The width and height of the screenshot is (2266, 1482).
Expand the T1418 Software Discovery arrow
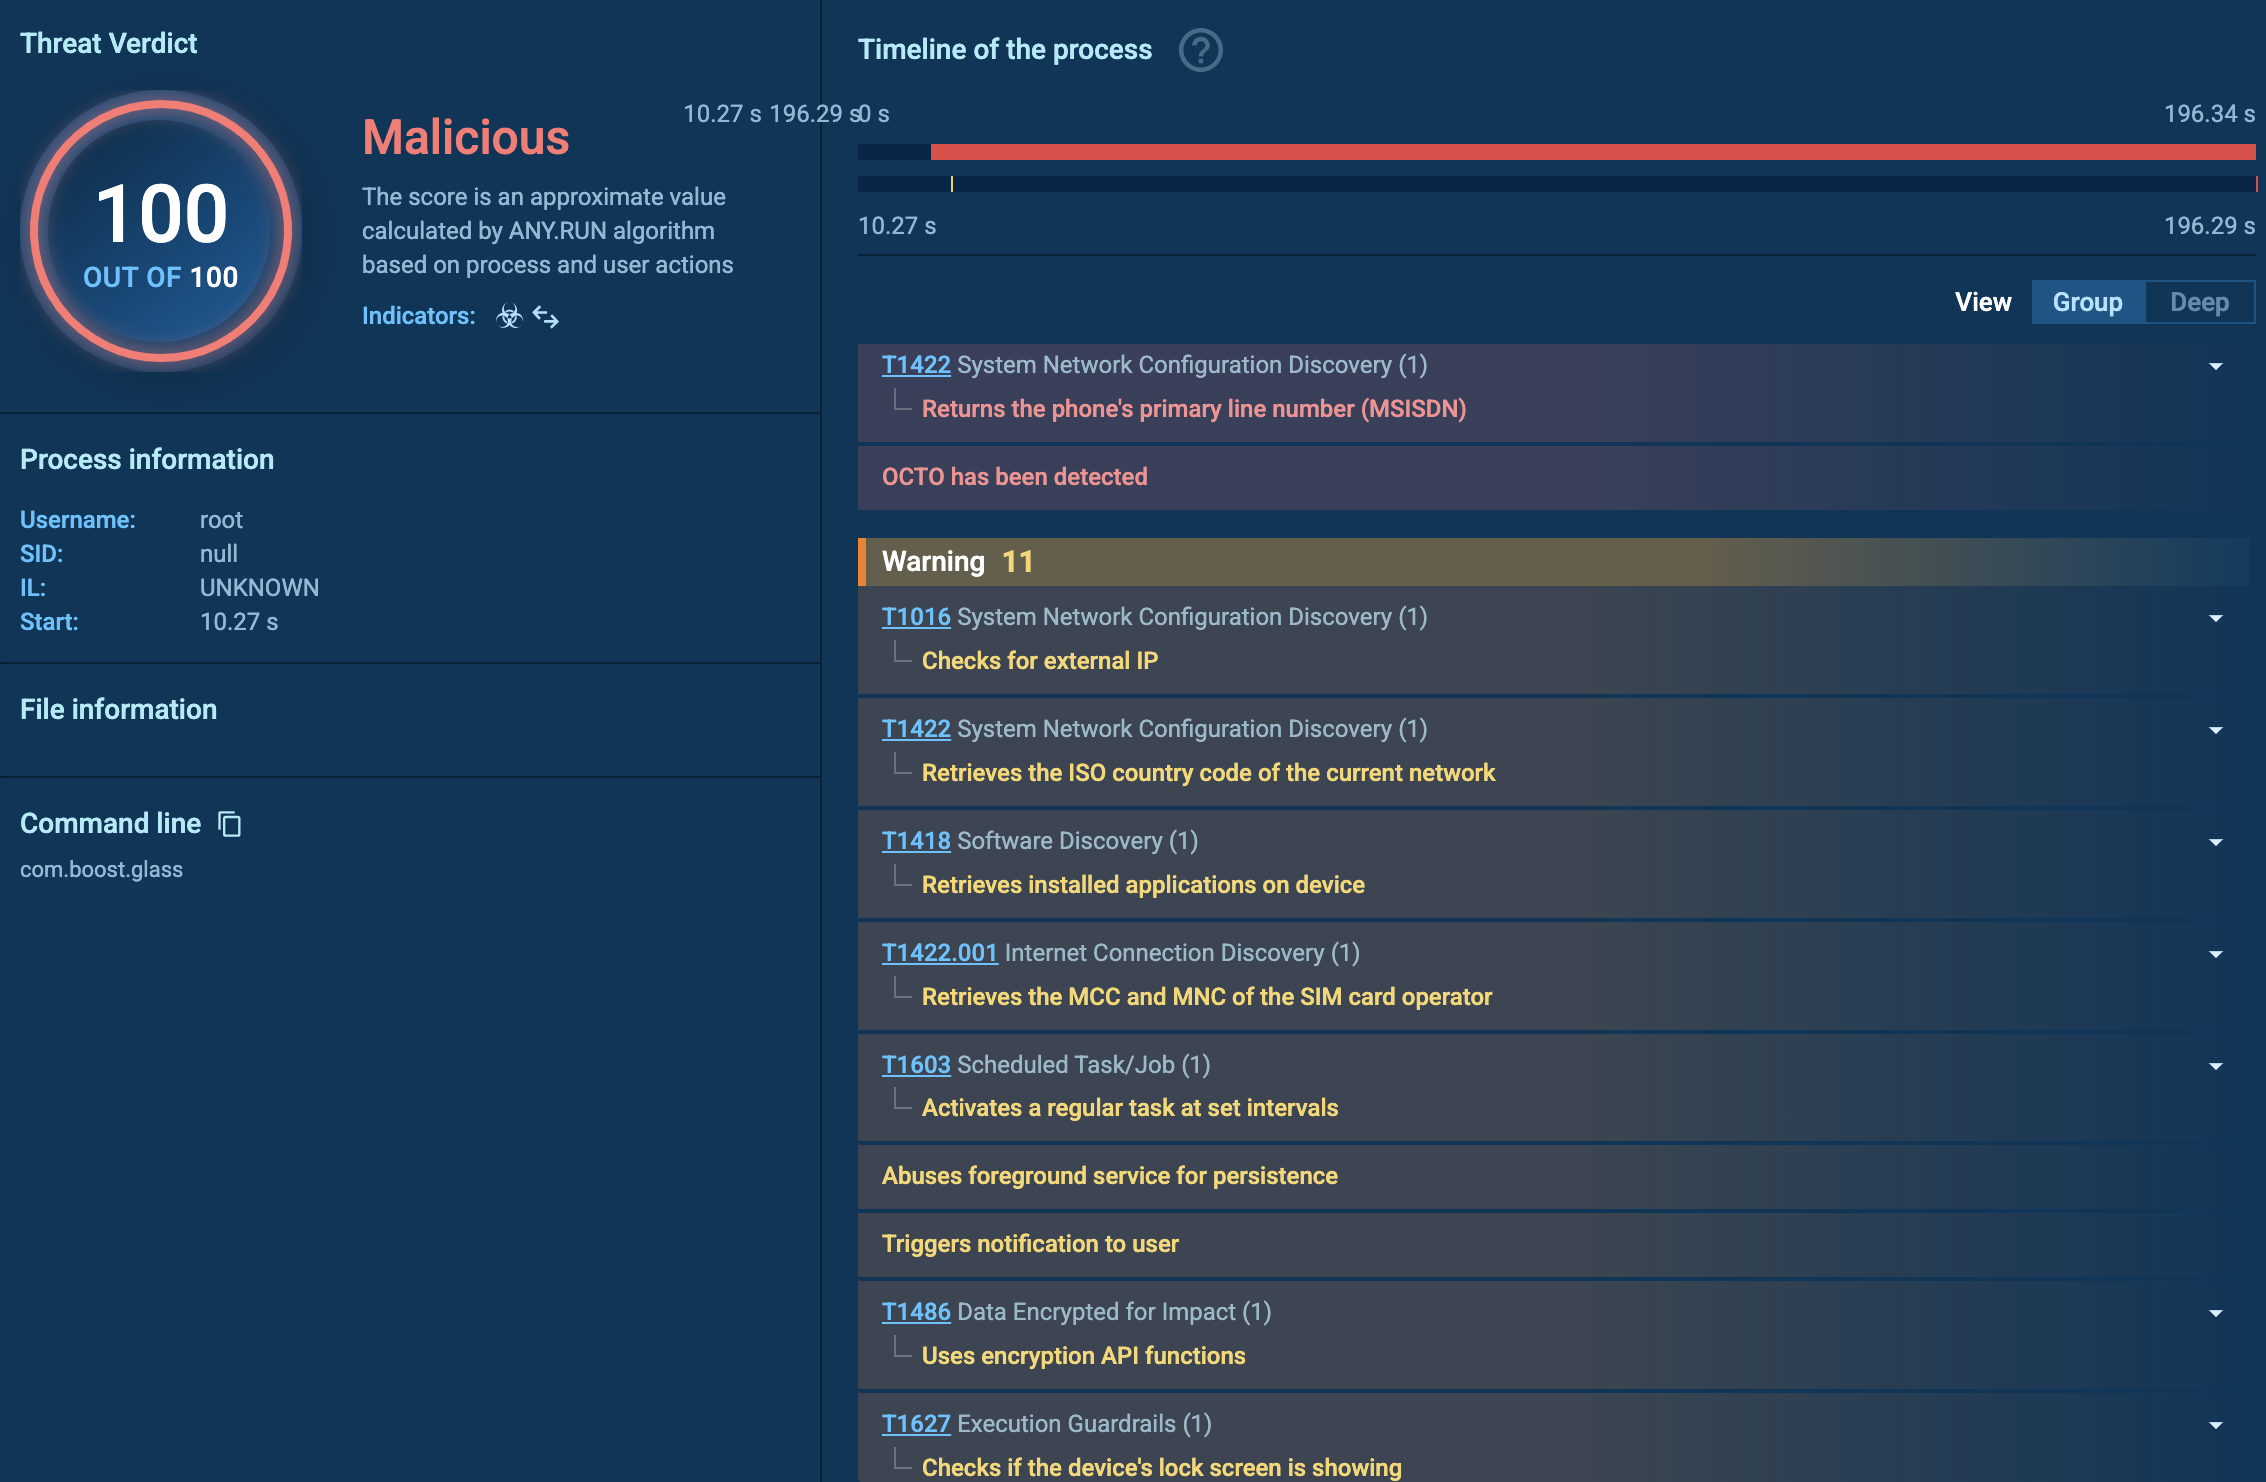(x=2216, y=843)
